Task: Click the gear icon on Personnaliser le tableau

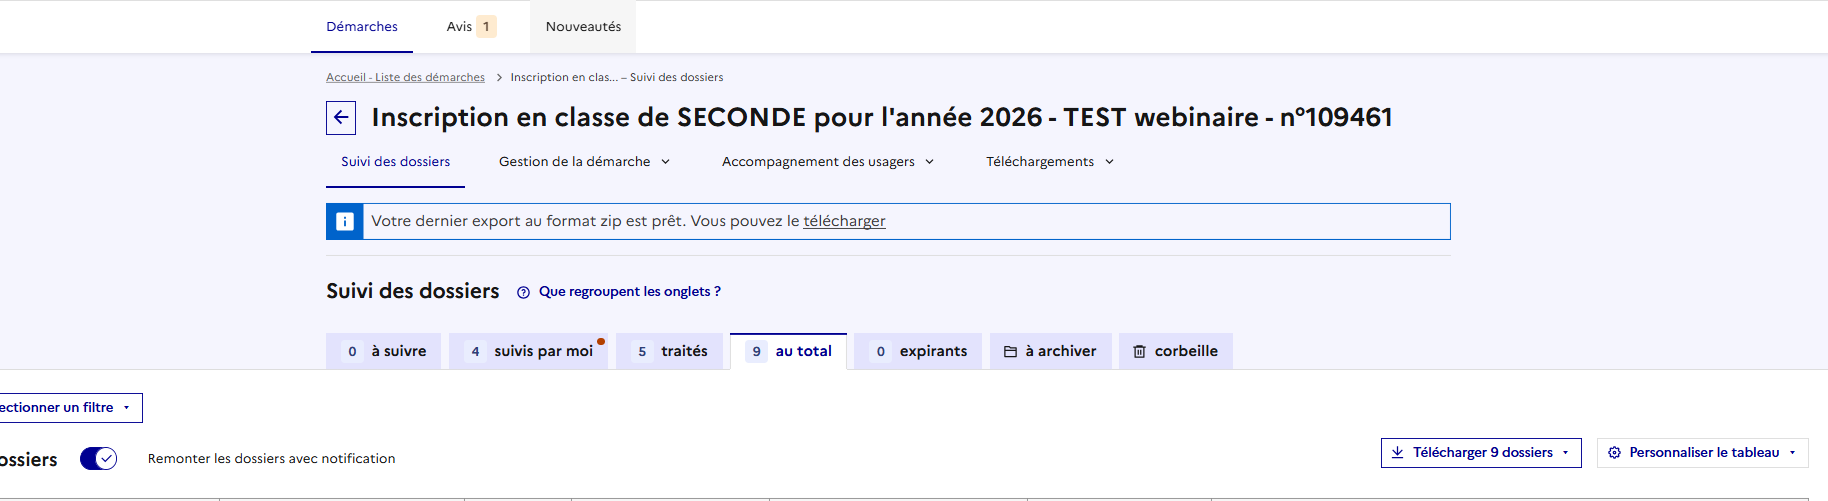Action: coord(1614,453)
